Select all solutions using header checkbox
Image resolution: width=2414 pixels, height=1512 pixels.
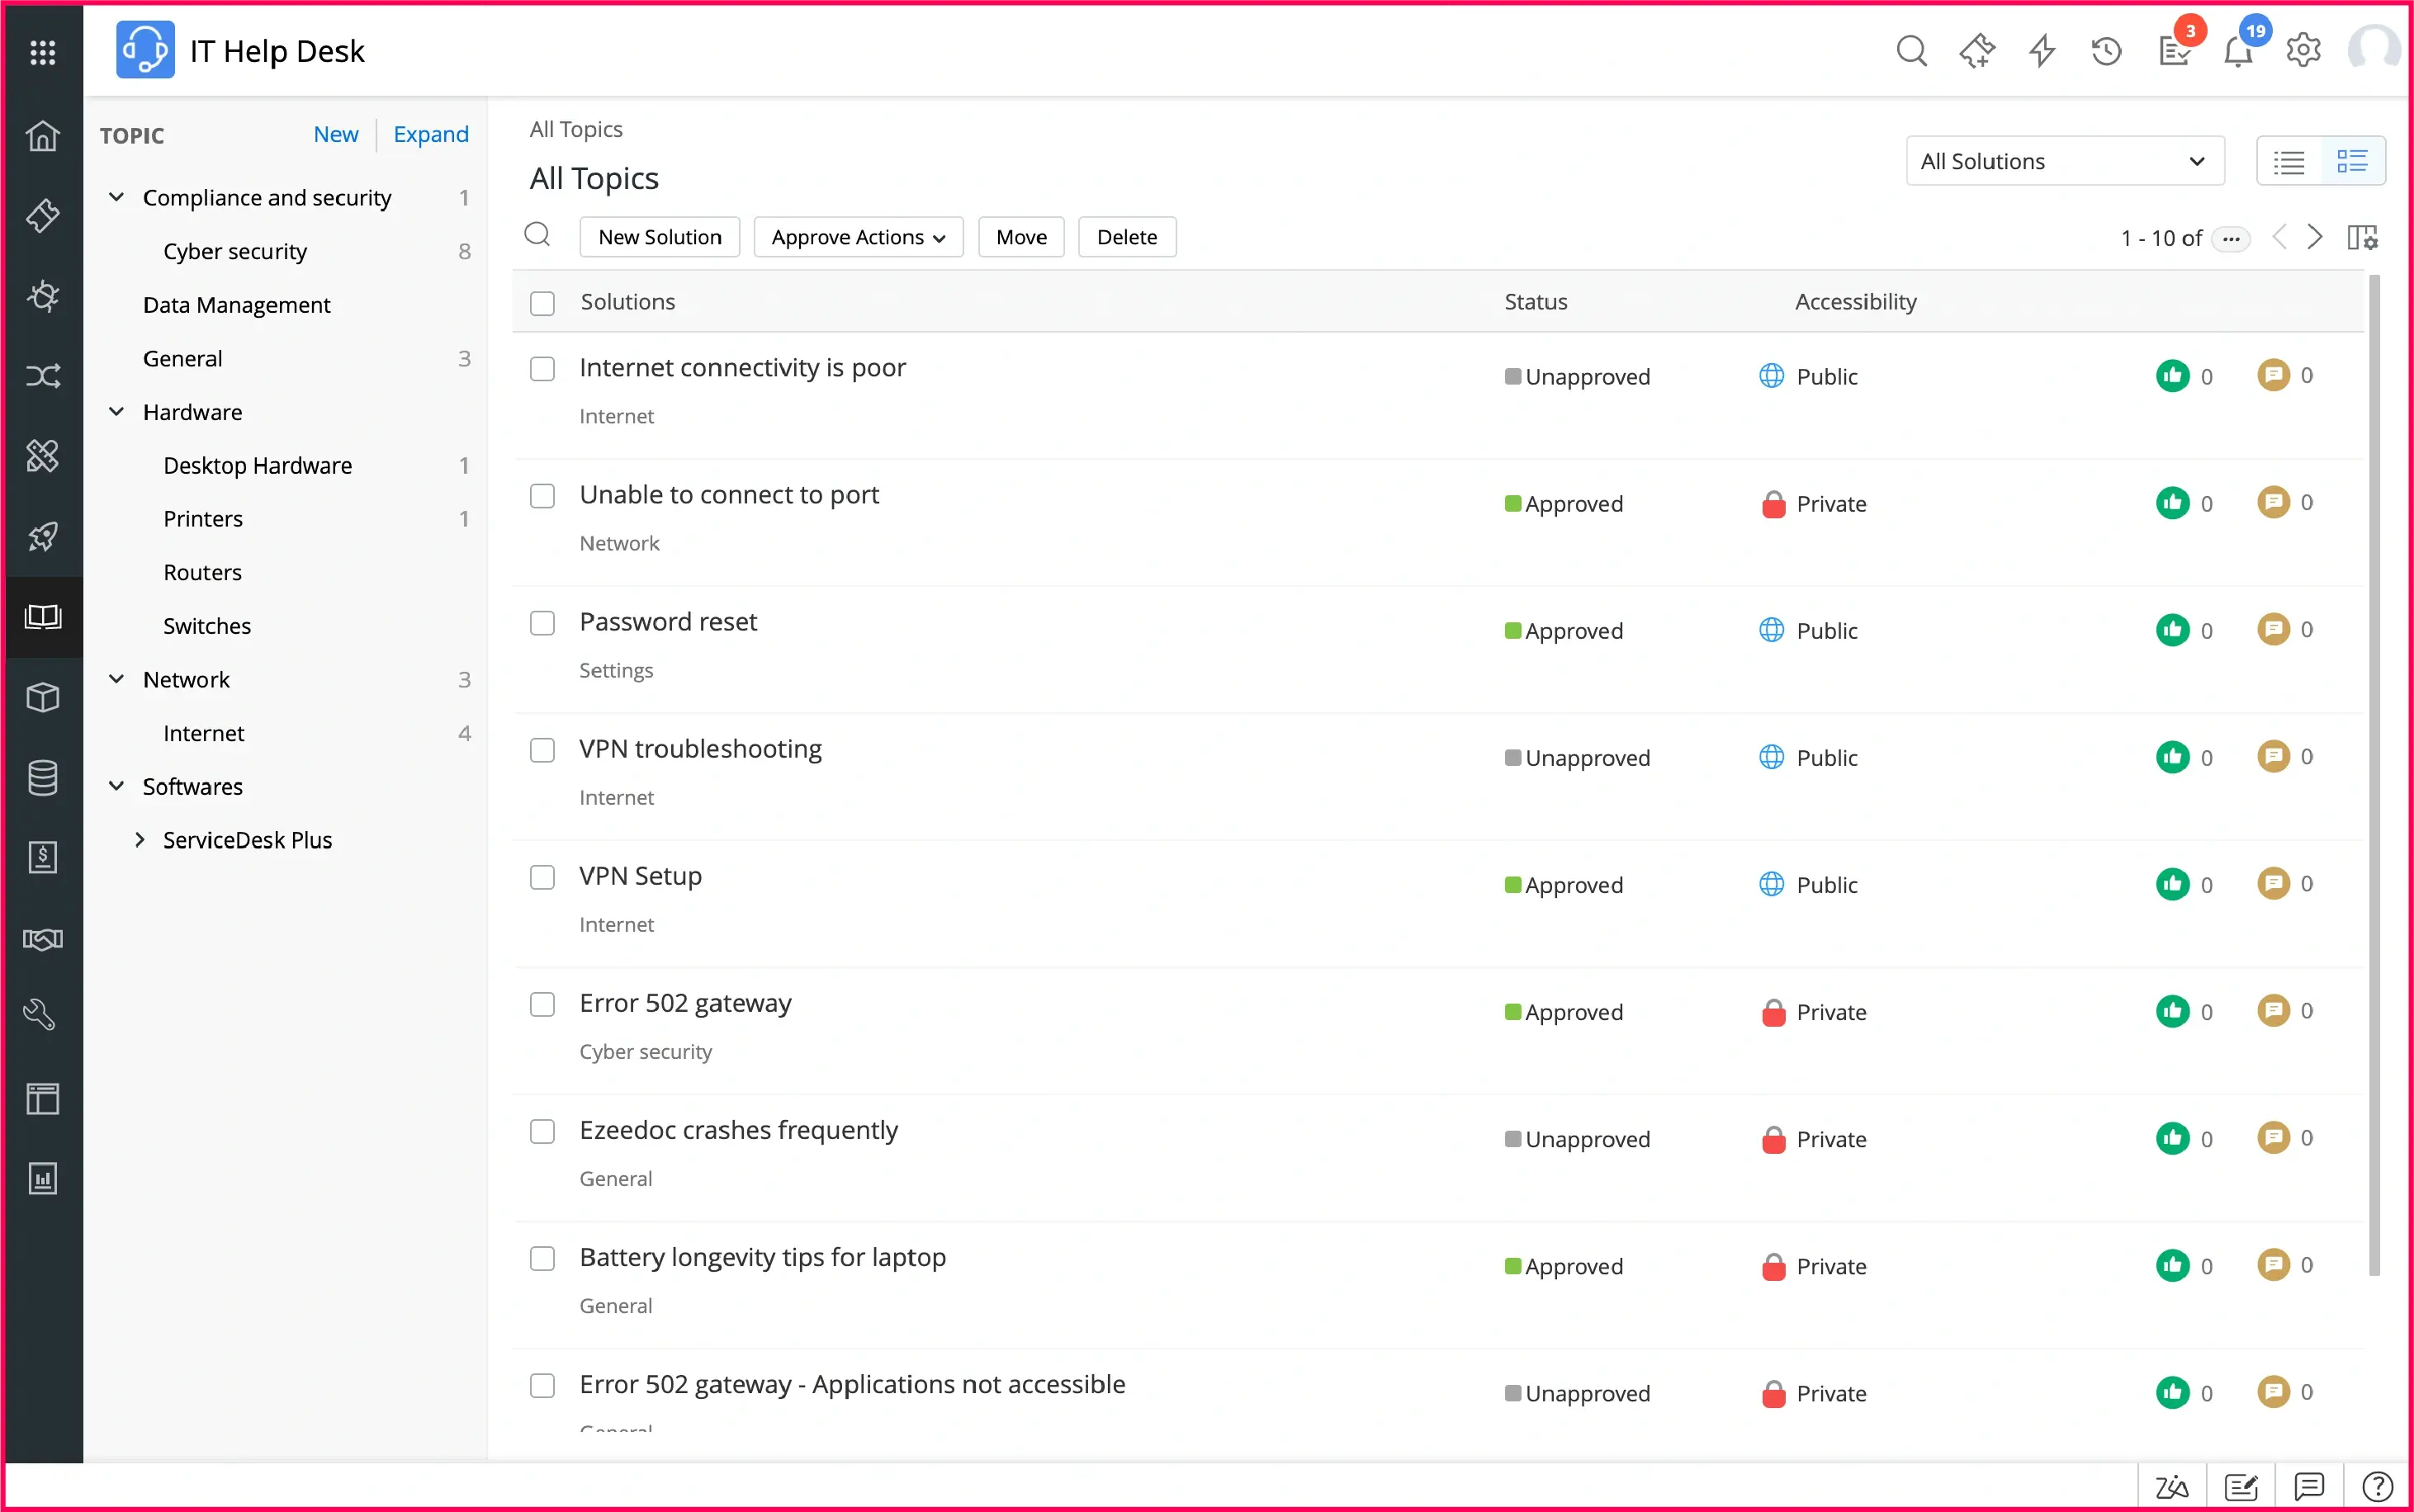(542, 303)
